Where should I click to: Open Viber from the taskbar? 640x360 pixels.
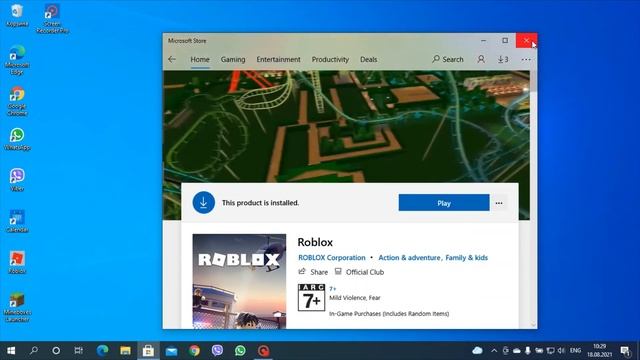pos(217,351)
